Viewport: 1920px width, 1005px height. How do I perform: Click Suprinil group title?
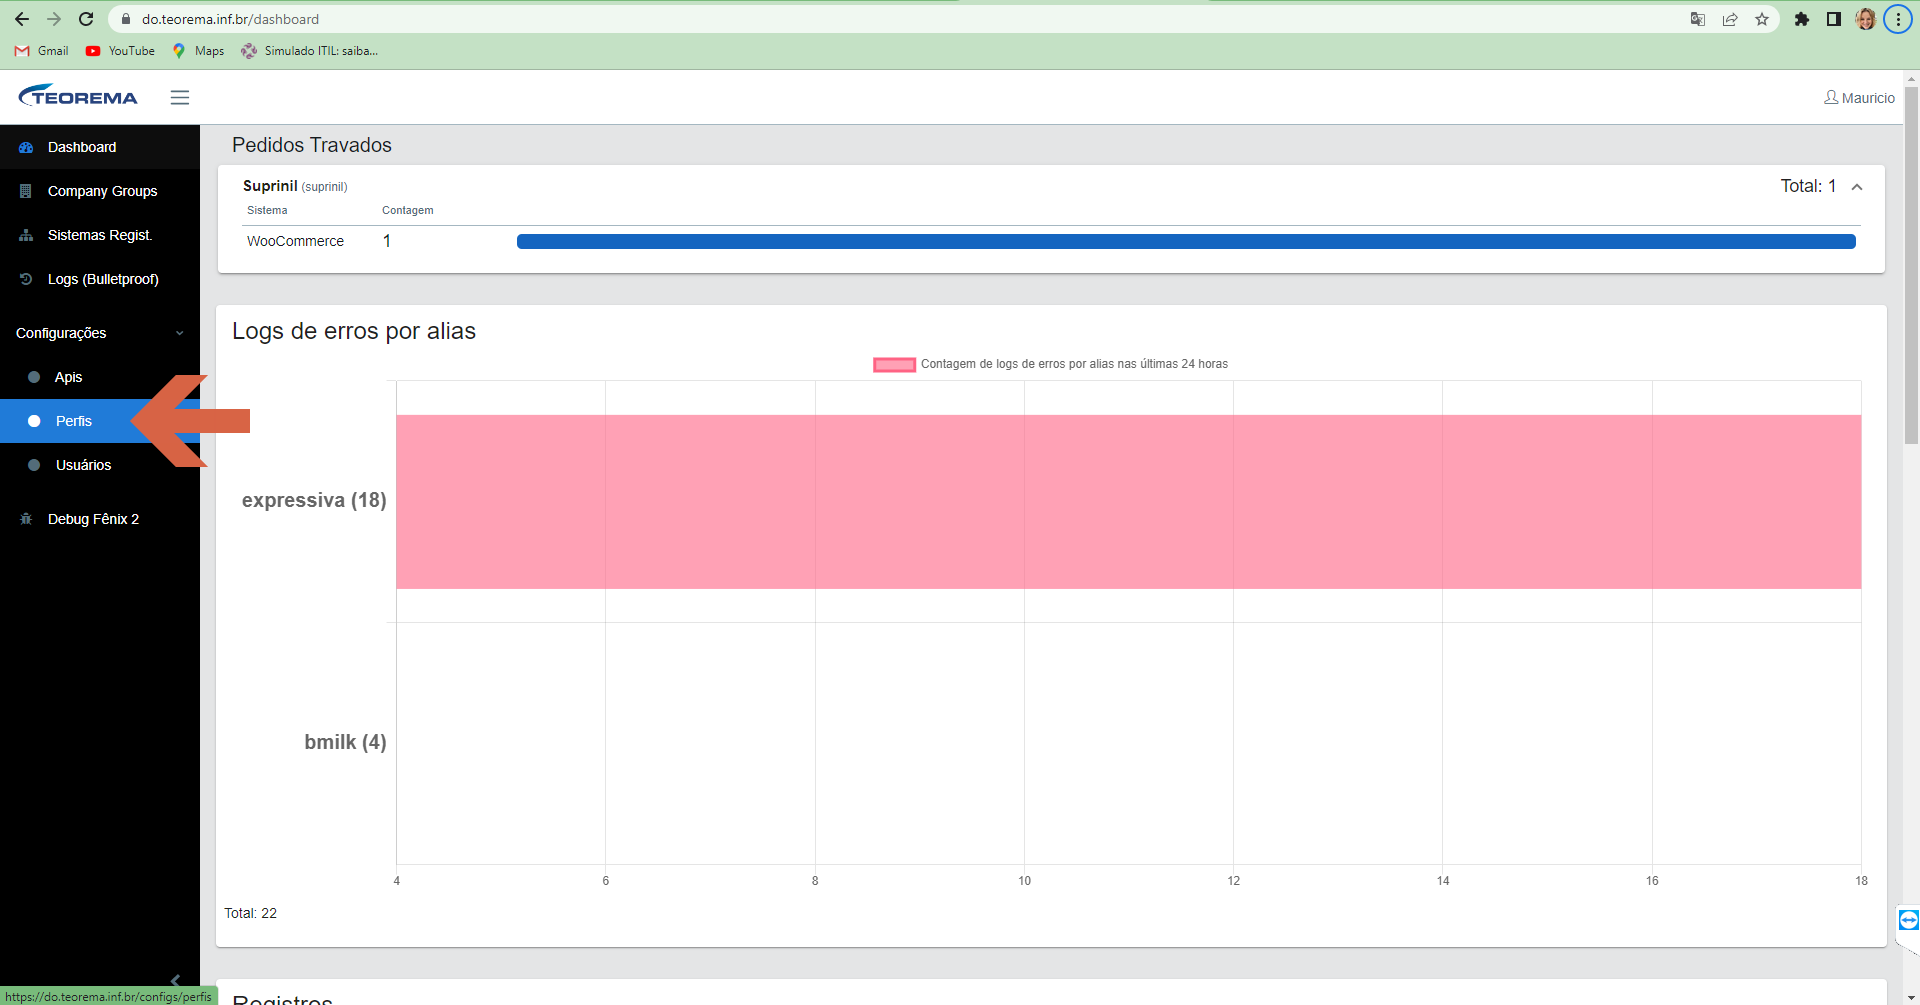(270, 186)
